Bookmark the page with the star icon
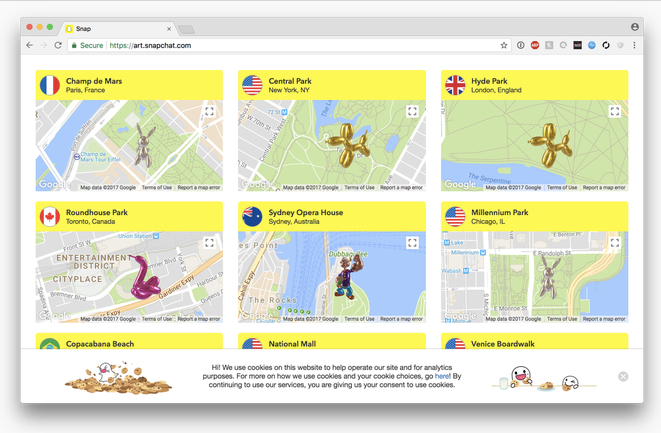 [x=504, y=45]
